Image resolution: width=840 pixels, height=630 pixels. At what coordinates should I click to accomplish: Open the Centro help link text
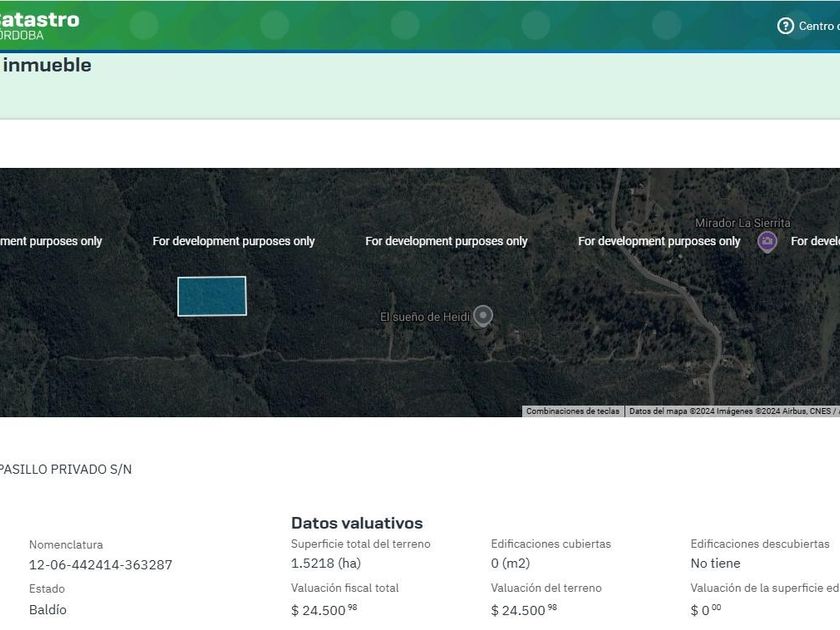pos(819,26)
